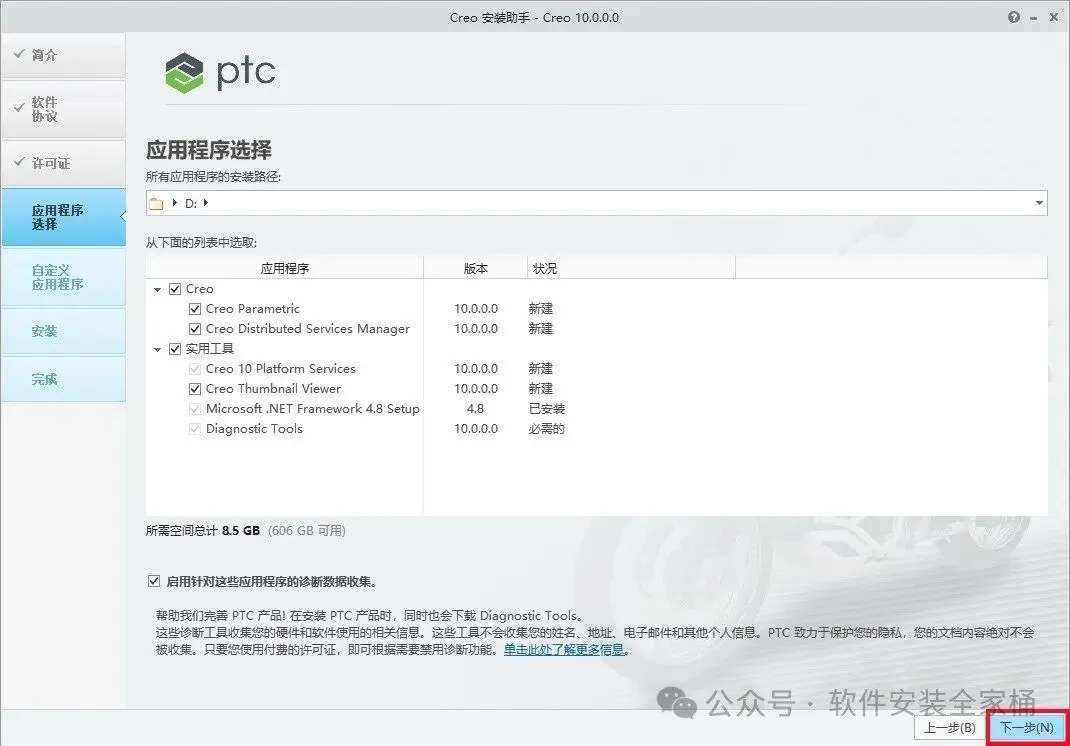Click the PTC logo
This screenshot has width=1070, height=746.
(x=220, y=72)
